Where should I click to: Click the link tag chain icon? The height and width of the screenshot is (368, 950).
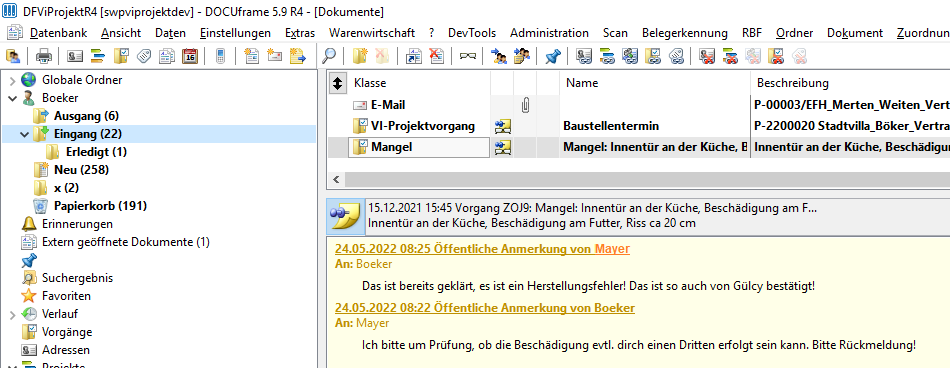click(676, 57)
